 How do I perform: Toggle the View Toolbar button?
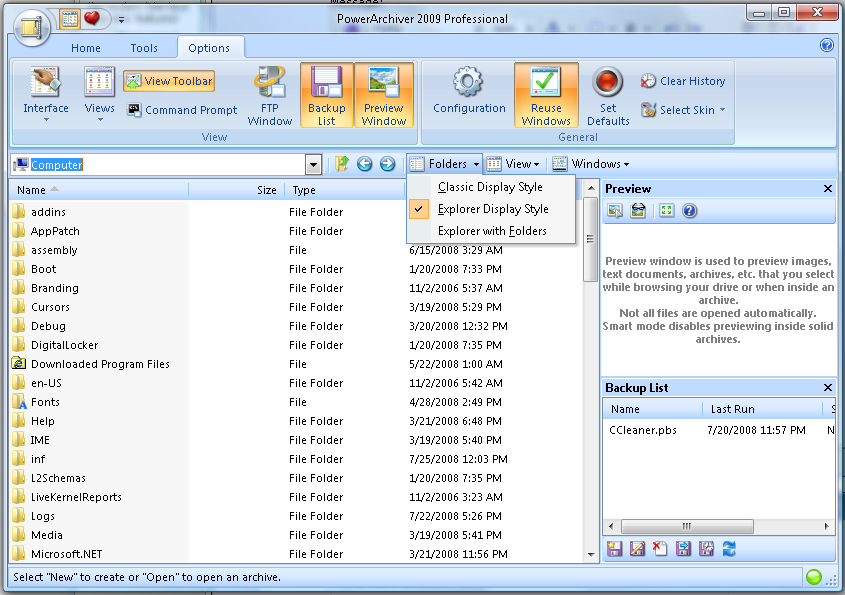click(x=169, y=81)
